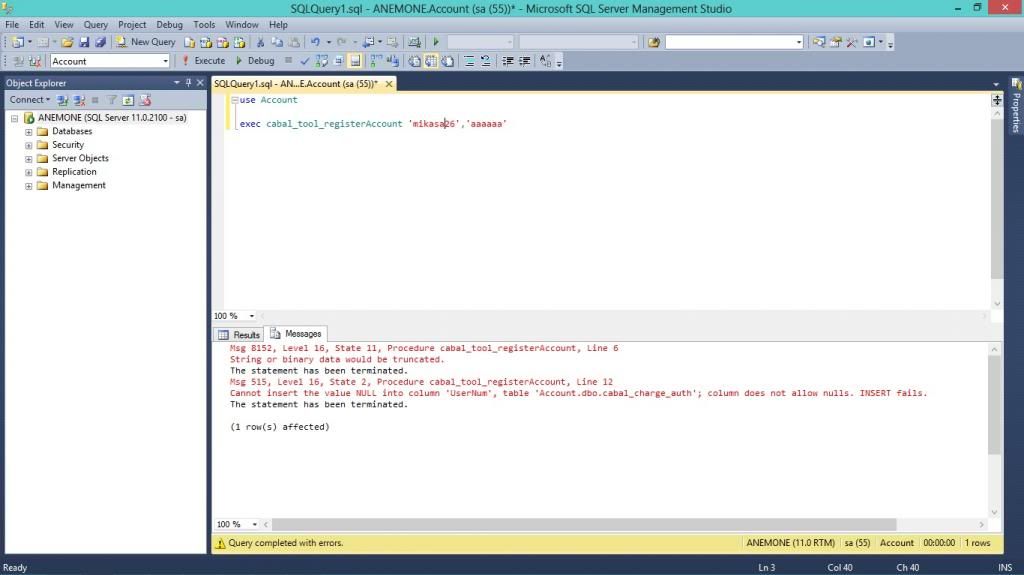Click the Parse checkmark icon
Image resolution: width=1024 pixels, height=575 pixels.
tap(305, 61)
